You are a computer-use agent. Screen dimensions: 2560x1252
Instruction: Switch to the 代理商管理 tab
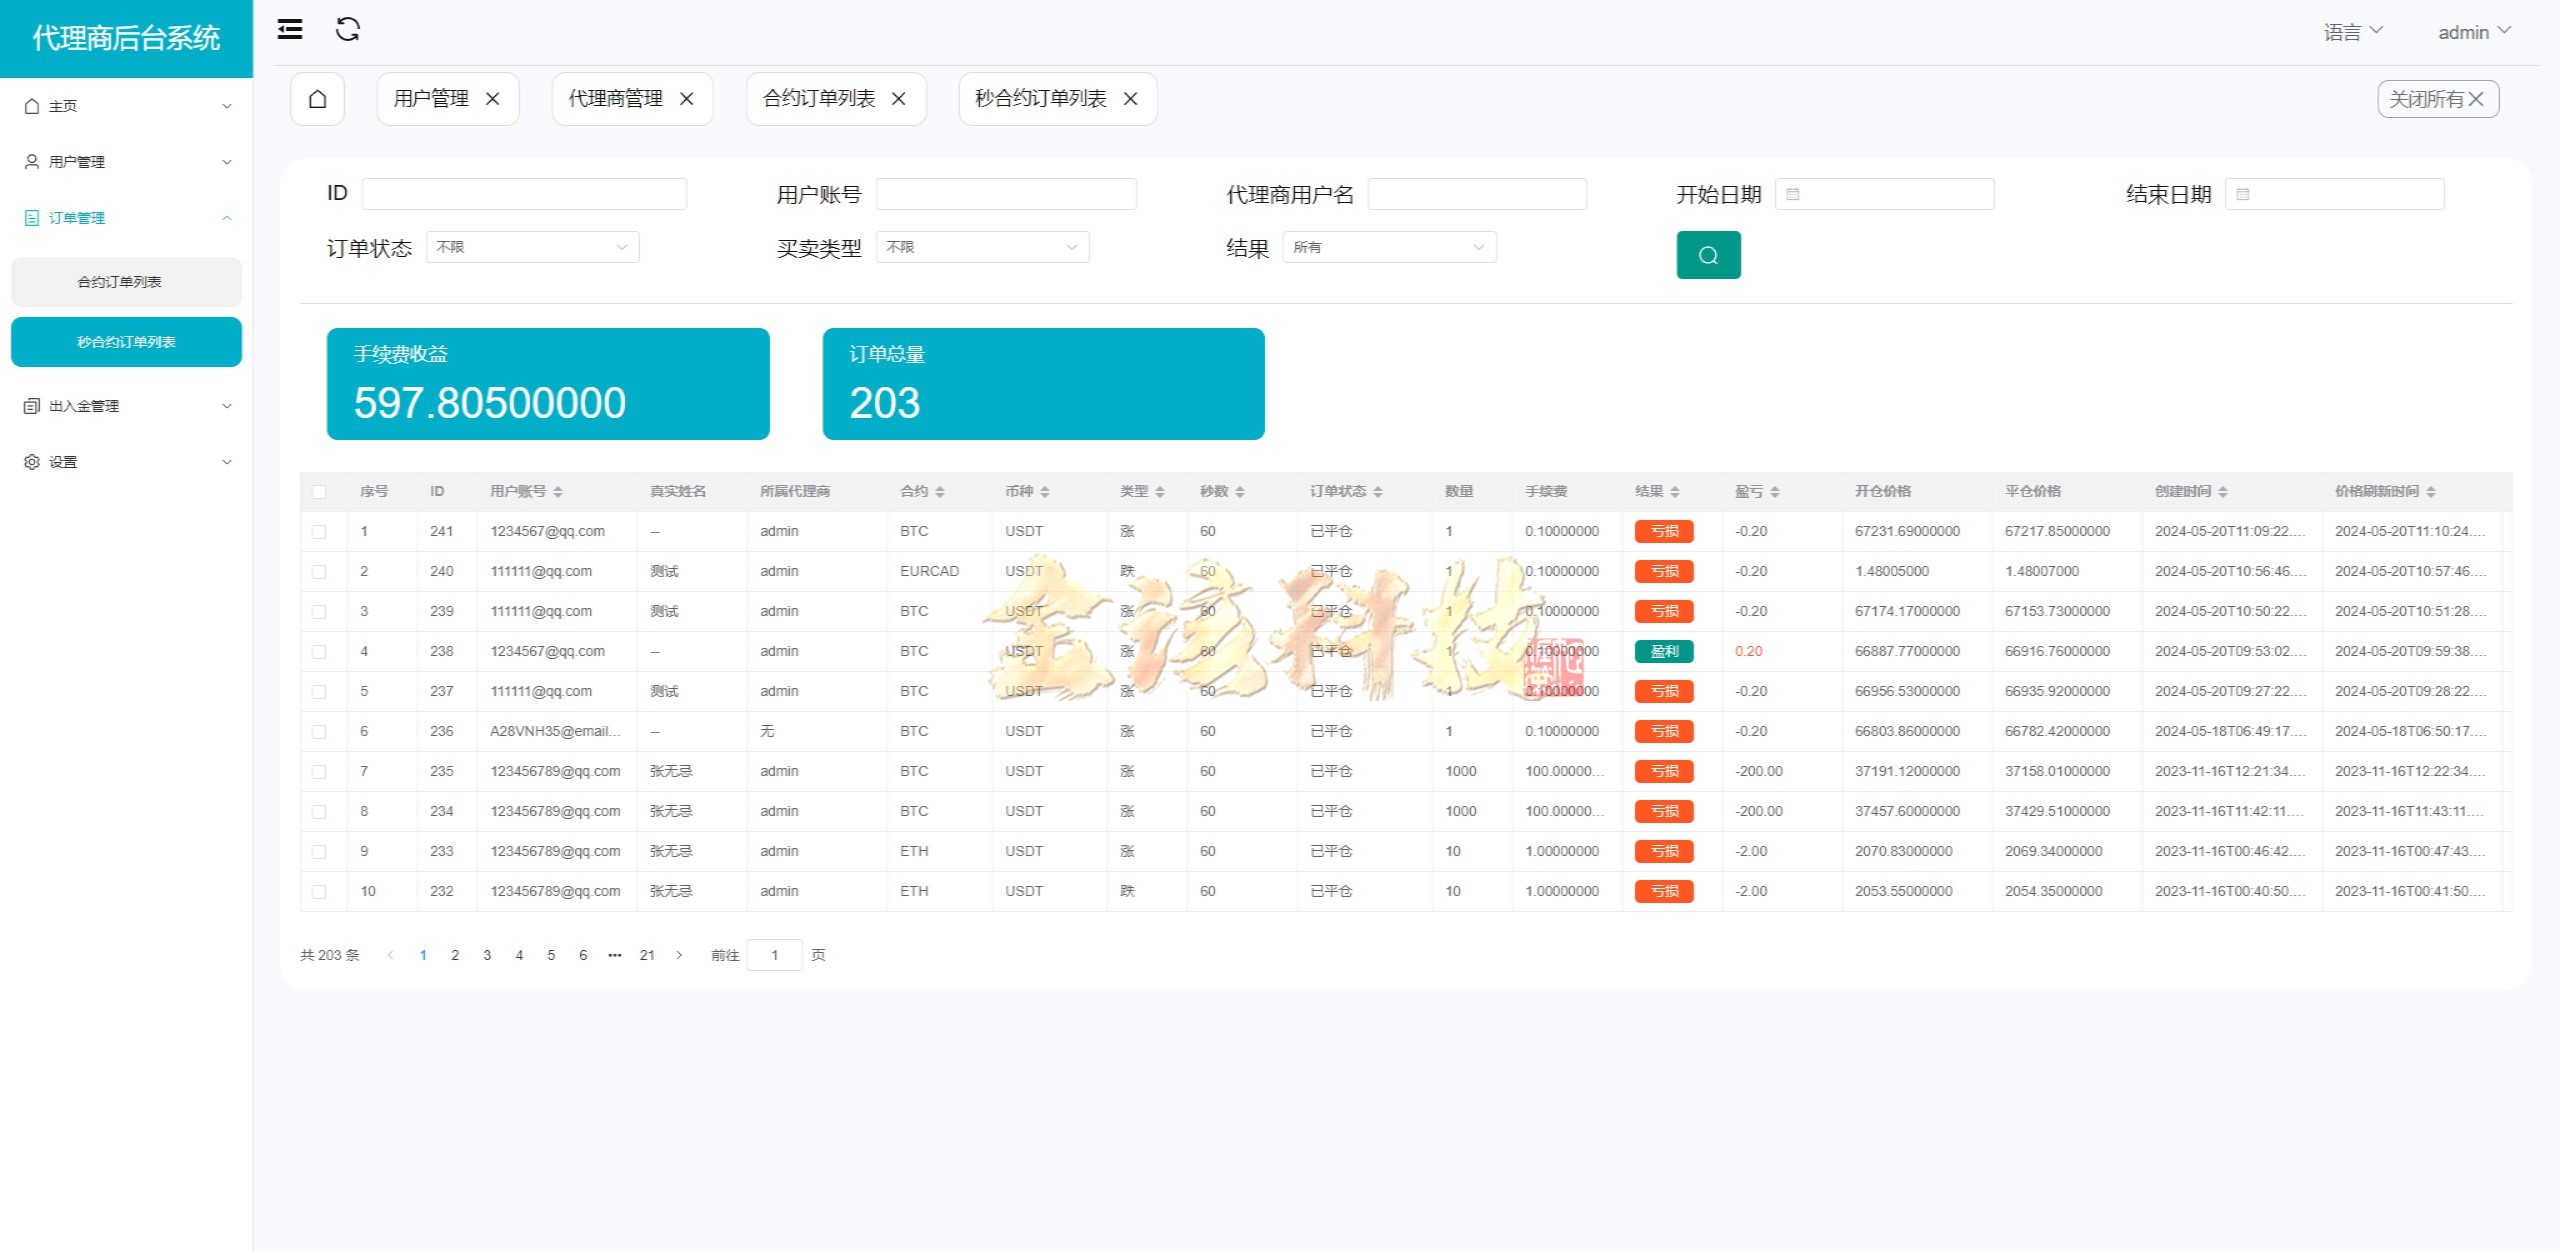click(x=615, y=98)
